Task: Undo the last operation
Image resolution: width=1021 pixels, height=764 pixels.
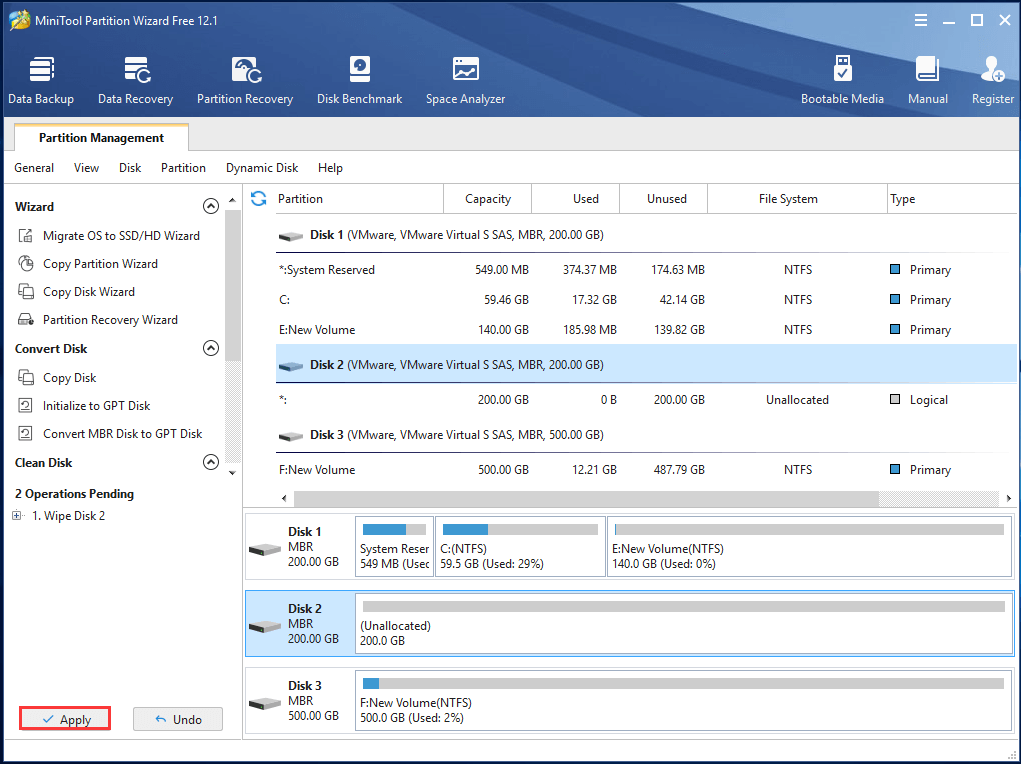Action: 177,718
